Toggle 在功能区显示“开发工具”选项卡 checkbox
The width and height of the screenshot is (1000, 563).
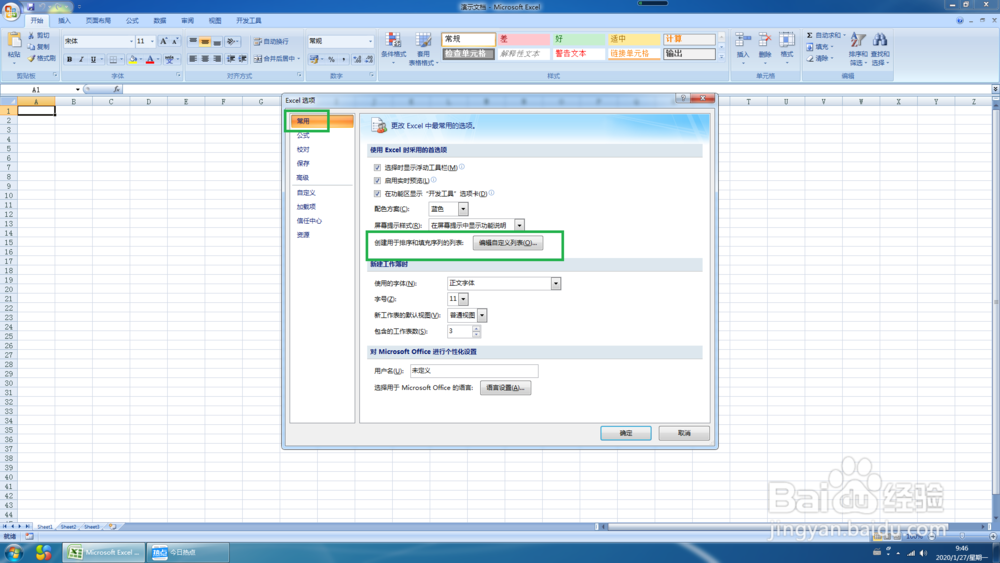point(378,194)
